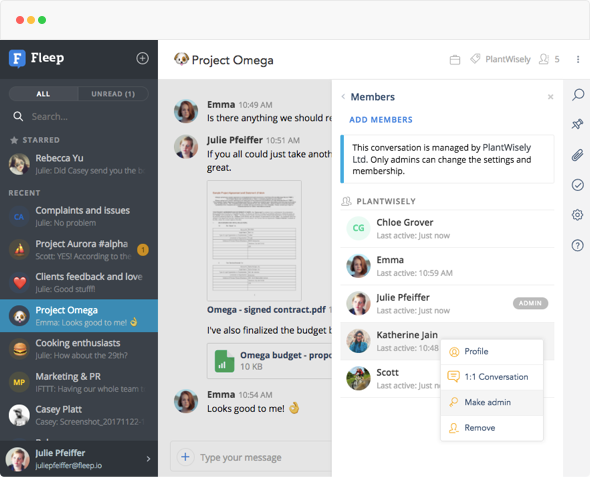The height and width of the screenshot is (477, 590).
Task: Open Omega - signed contract.pdf link
Action: pyautogui.click(x=266, y=310)
